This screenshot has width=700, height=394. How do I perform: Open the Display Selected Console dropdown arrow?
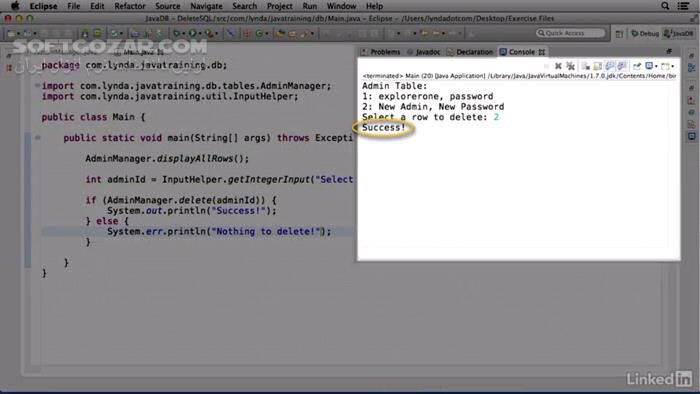point(656,66)
